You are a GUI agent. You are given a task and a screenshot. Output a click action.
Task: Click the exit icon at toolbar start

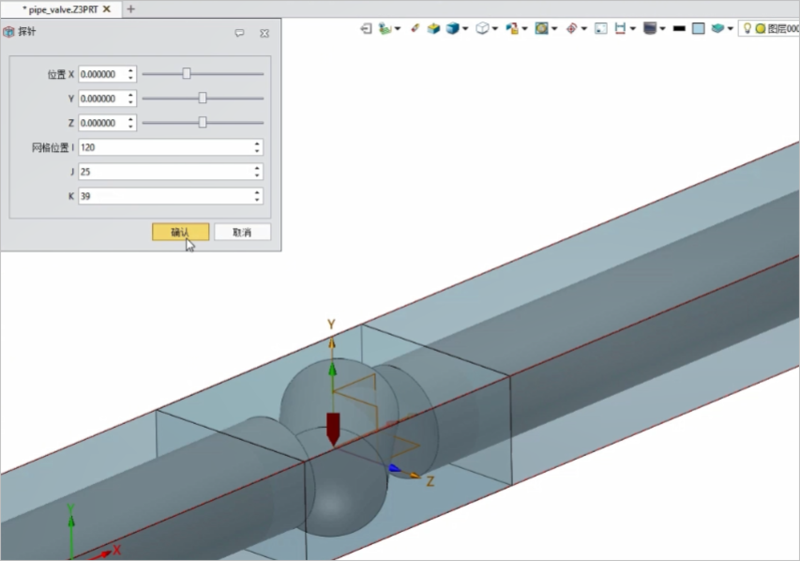[366, 29]
